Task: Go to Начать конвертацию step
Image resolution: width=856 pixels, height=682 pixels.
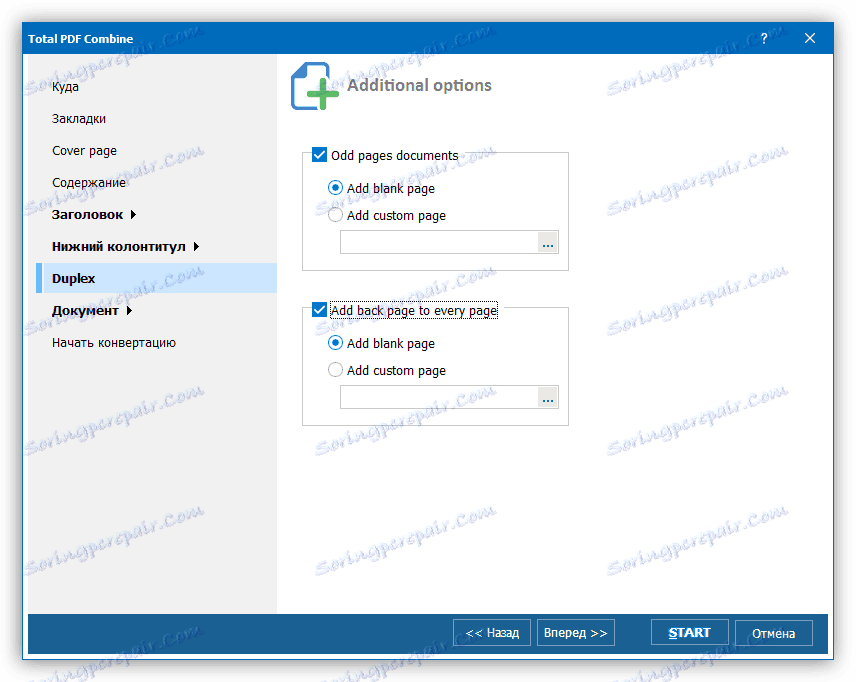Action: [x=114, y=343]
